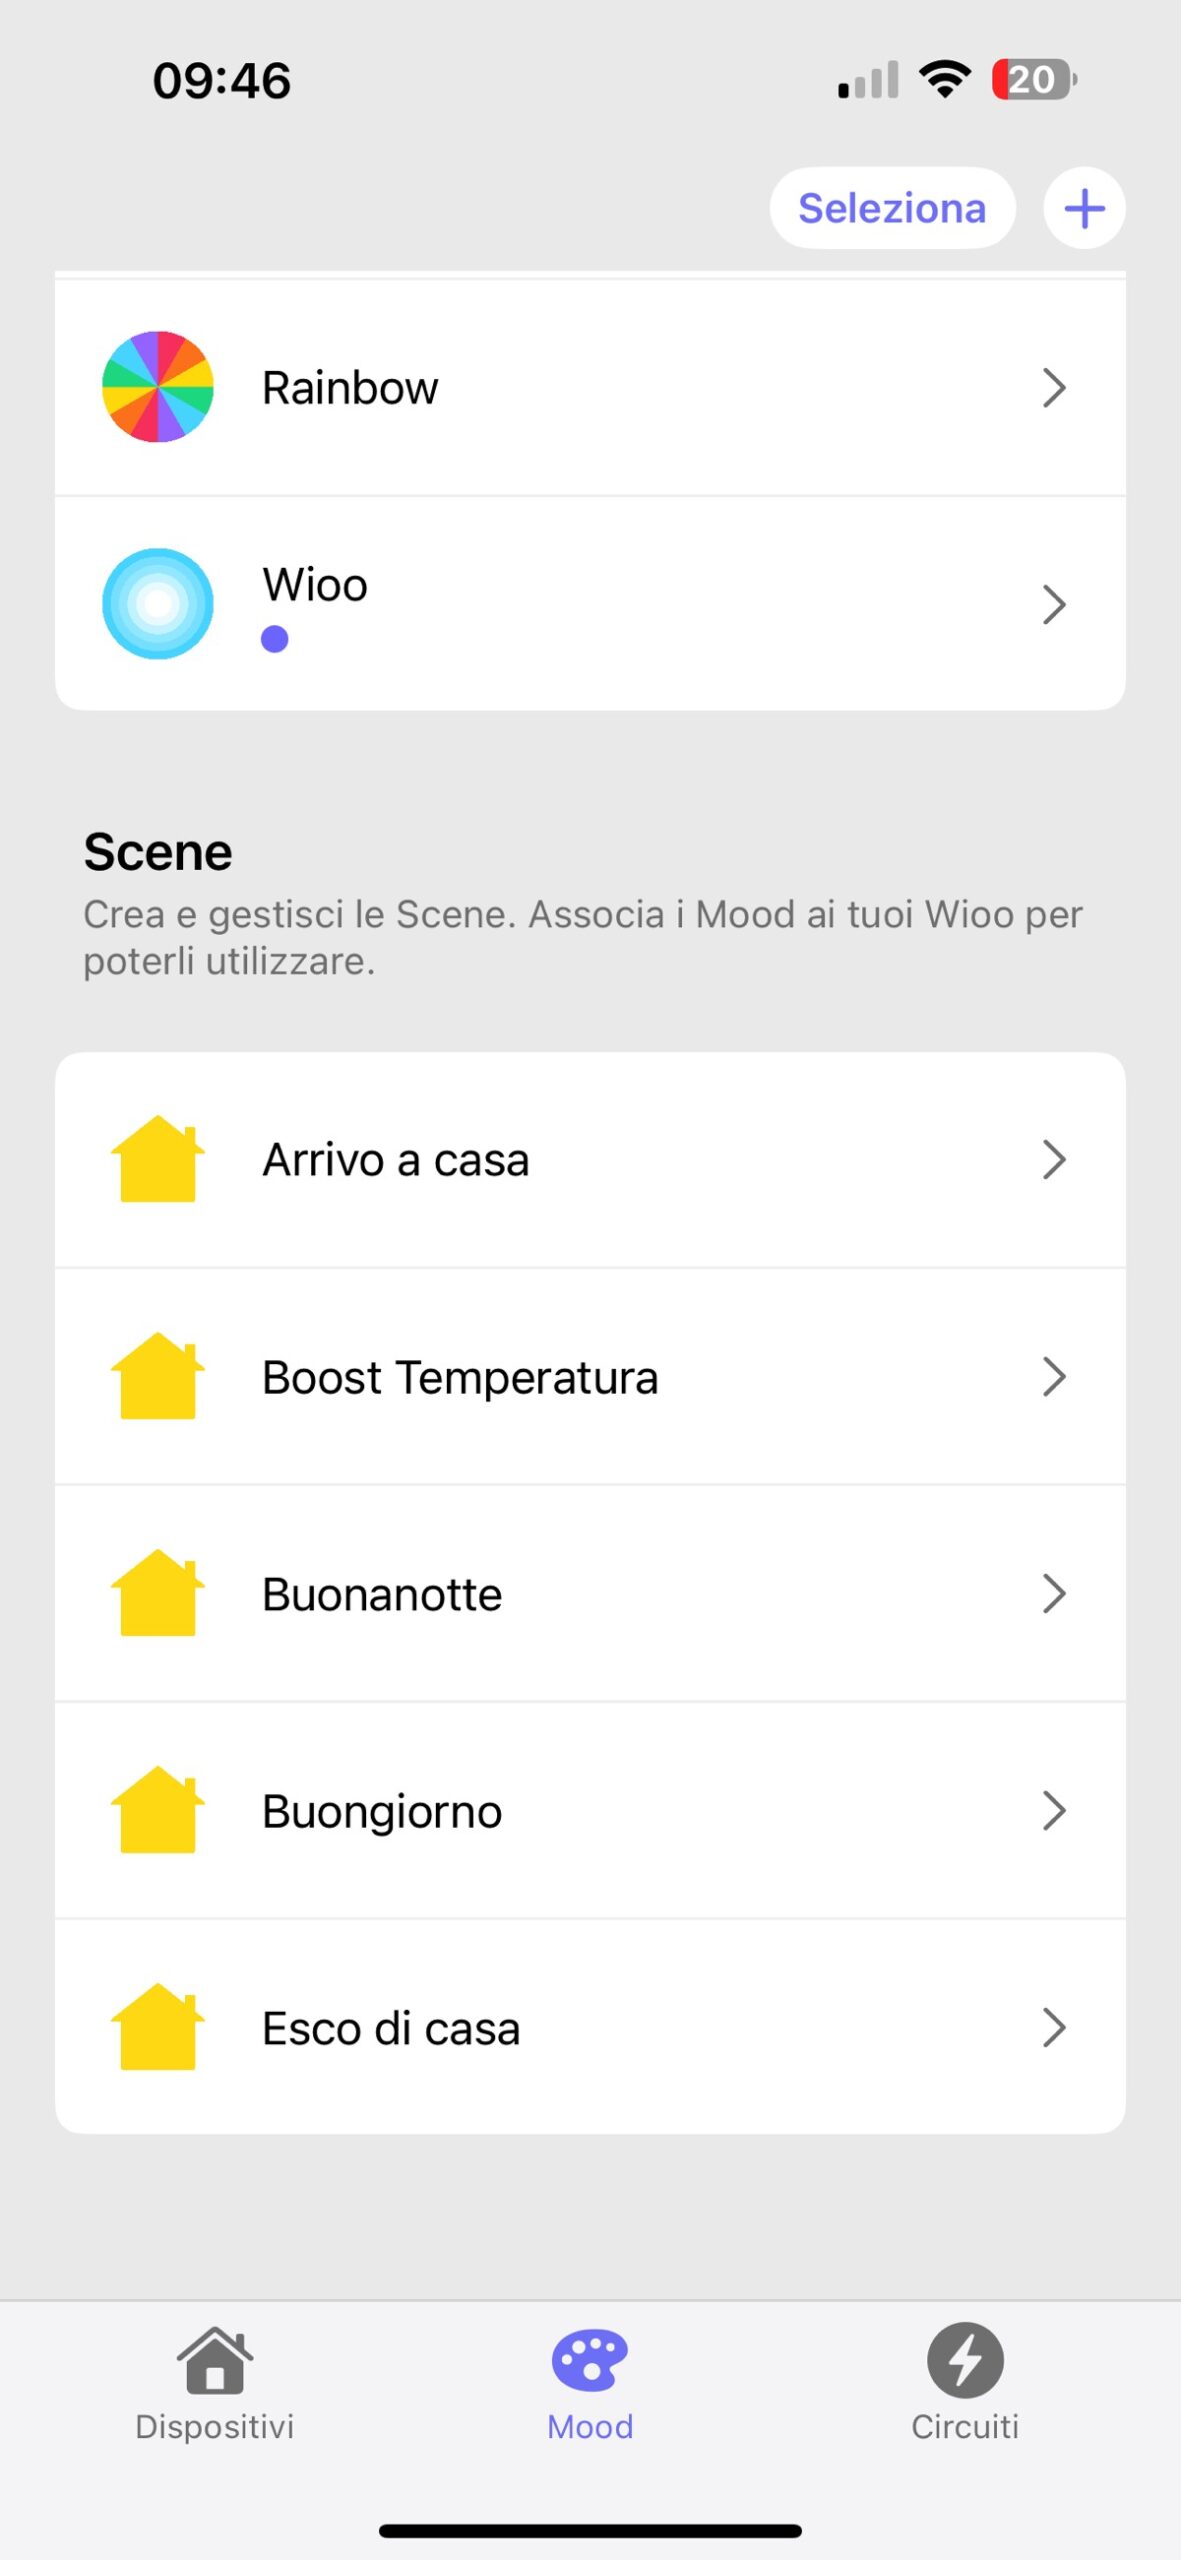Tap the house icon for Esco di casa

(158, 2027)
